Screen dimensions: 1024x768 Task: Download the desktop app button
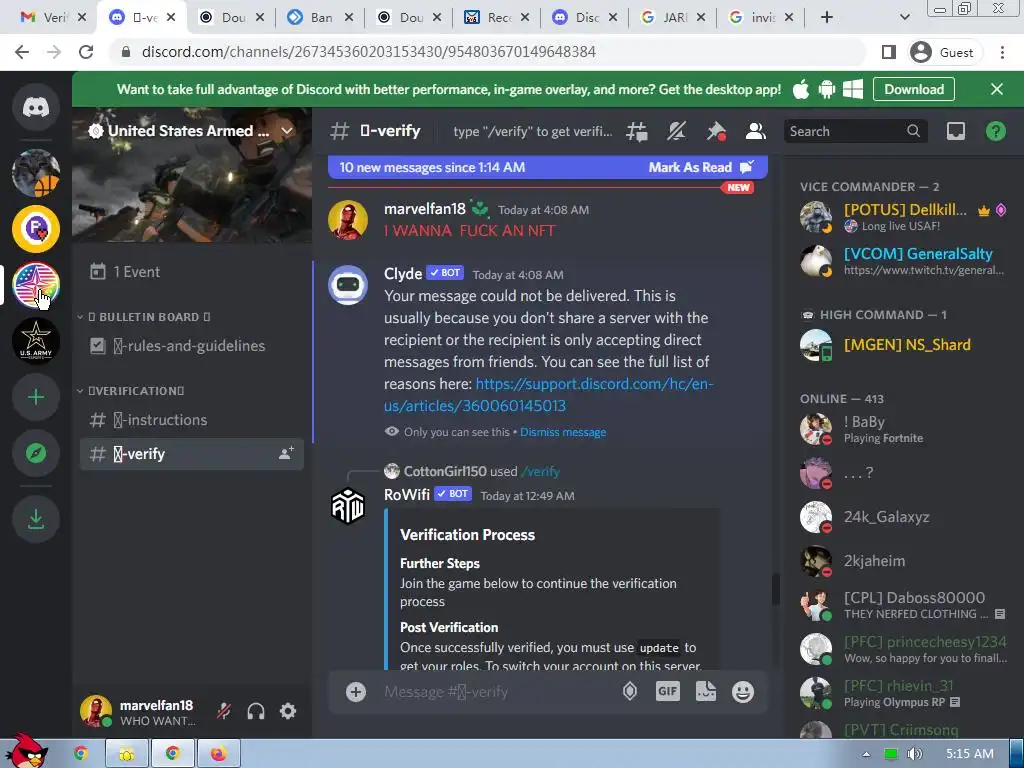click(x=914, y=89)
